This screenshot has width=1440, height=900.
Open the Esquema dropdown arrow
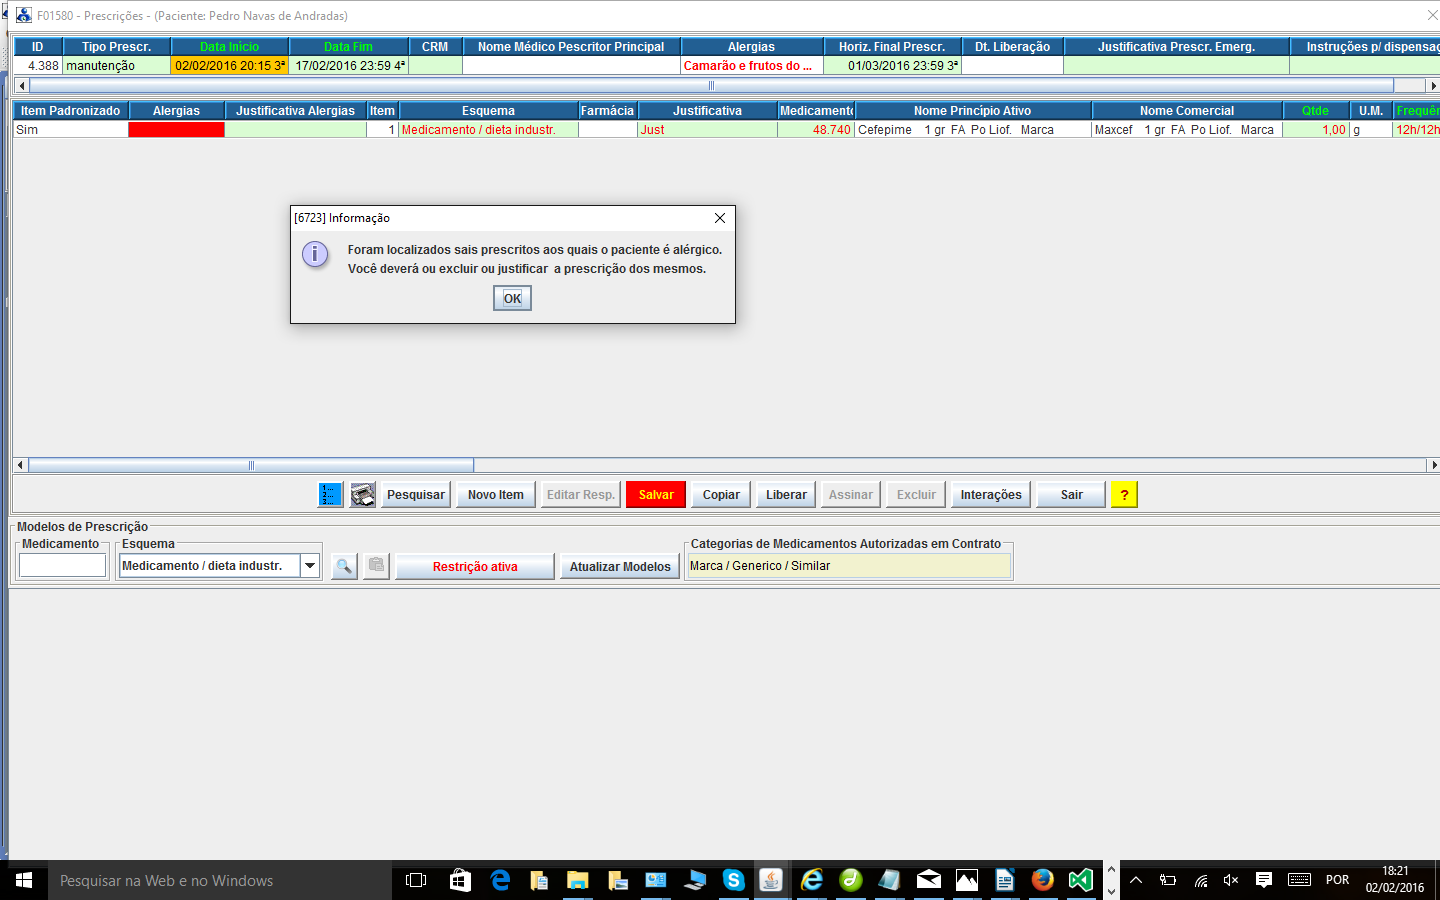310,566
